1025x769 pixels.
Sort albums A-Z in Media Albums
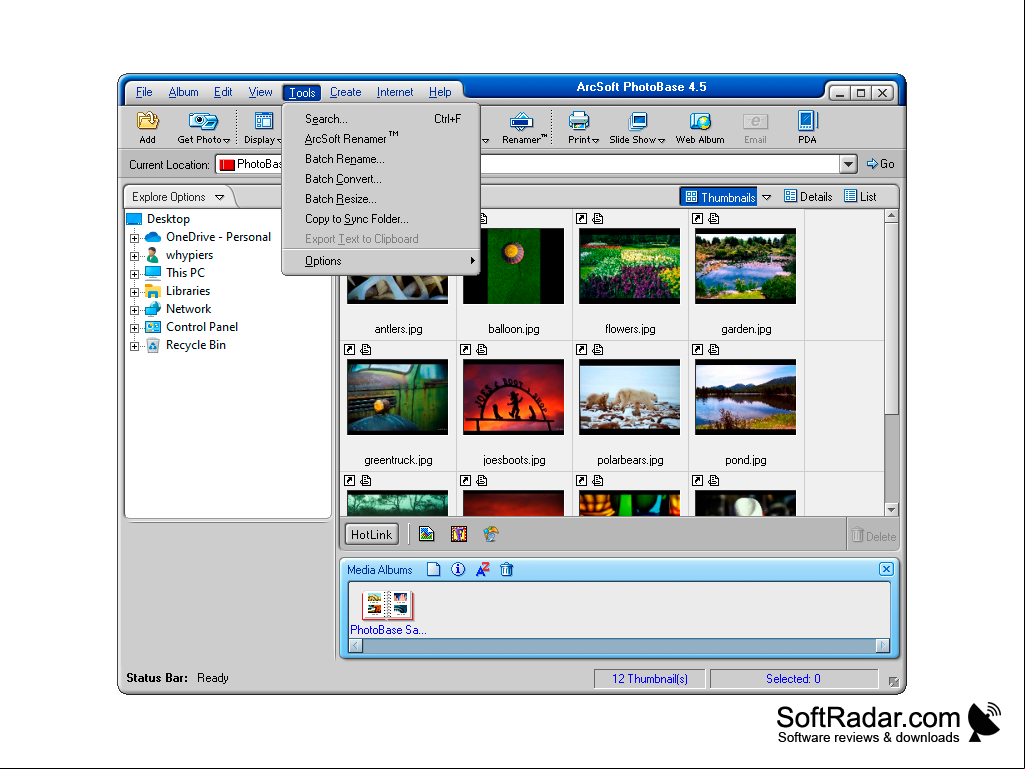[482, 570]
